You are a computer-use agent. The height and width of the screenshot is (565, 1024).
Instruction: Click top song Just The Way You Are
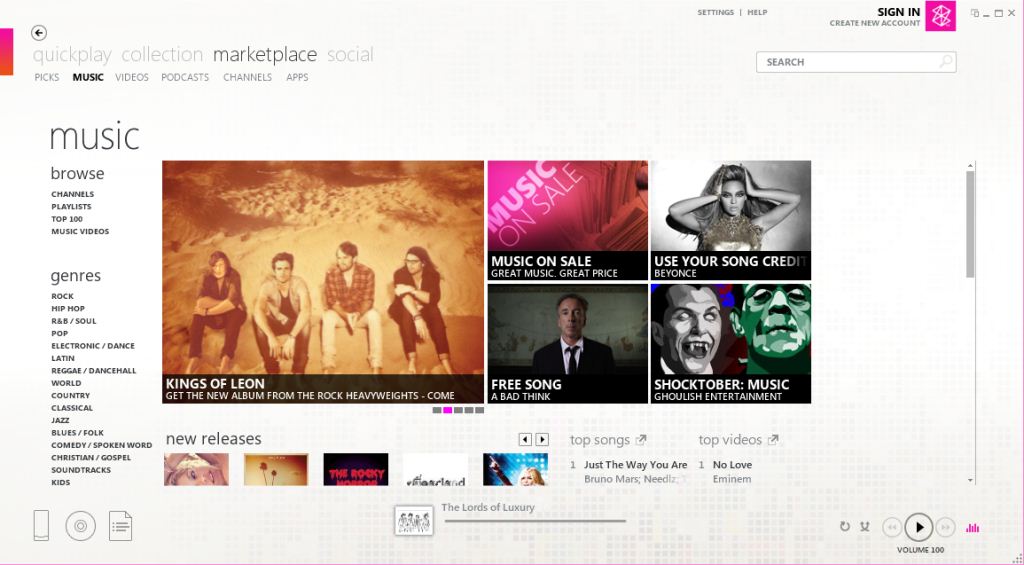click(x=635, y=465)
